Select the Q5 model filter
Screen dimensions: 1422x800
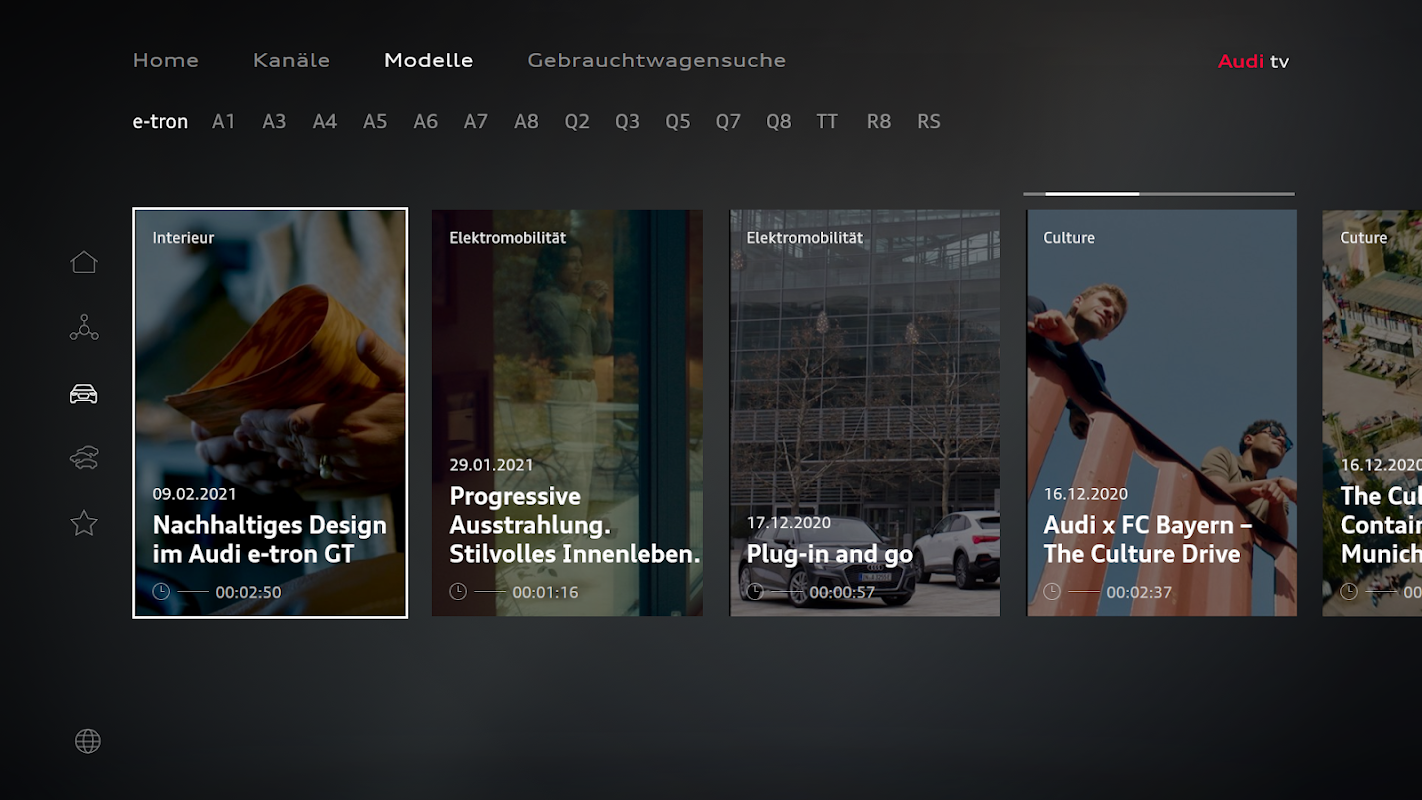(678, 121)
